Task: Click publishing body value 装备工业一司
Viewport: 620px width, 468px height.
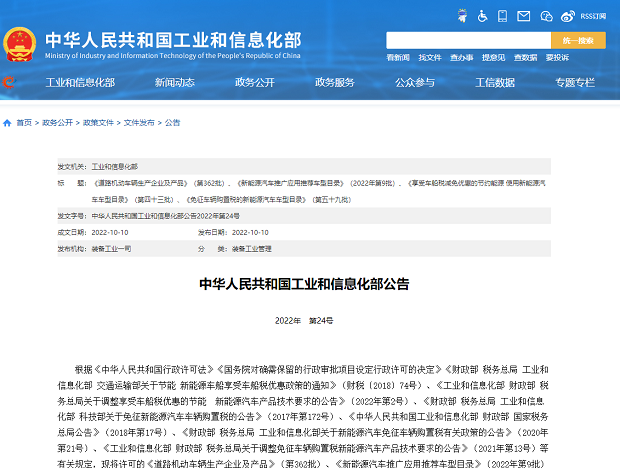Action: coord(111,249)
